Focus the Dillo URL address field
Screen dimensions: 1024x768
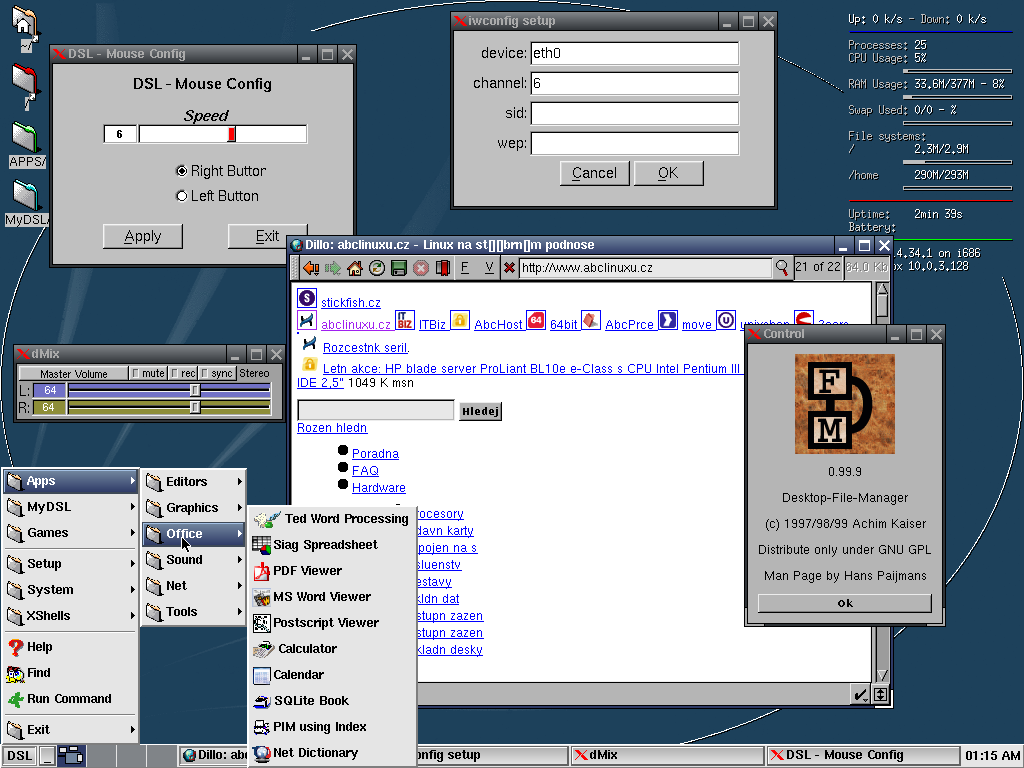(645, 268)
